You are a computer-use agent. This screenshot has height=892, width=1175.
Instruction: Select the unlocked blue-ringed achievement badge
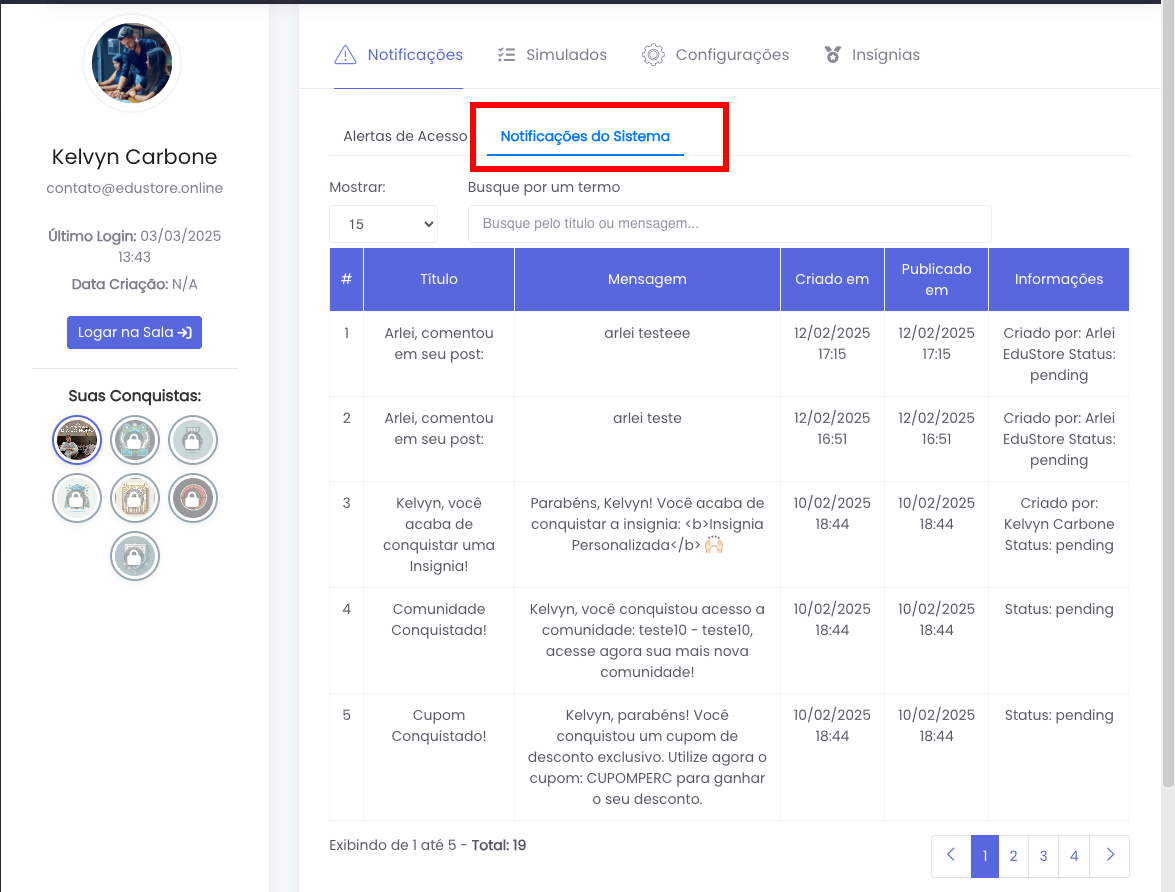point(77,440)
